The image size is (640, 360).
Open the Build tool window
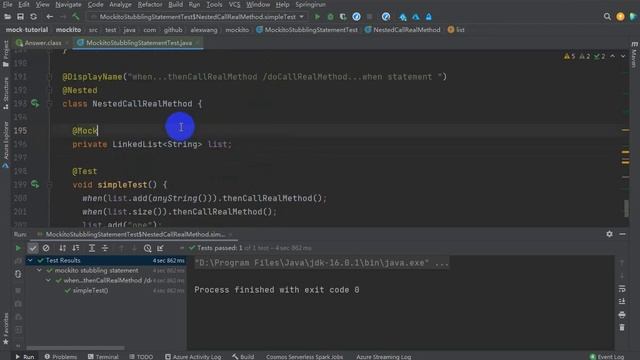coord(243,357)
